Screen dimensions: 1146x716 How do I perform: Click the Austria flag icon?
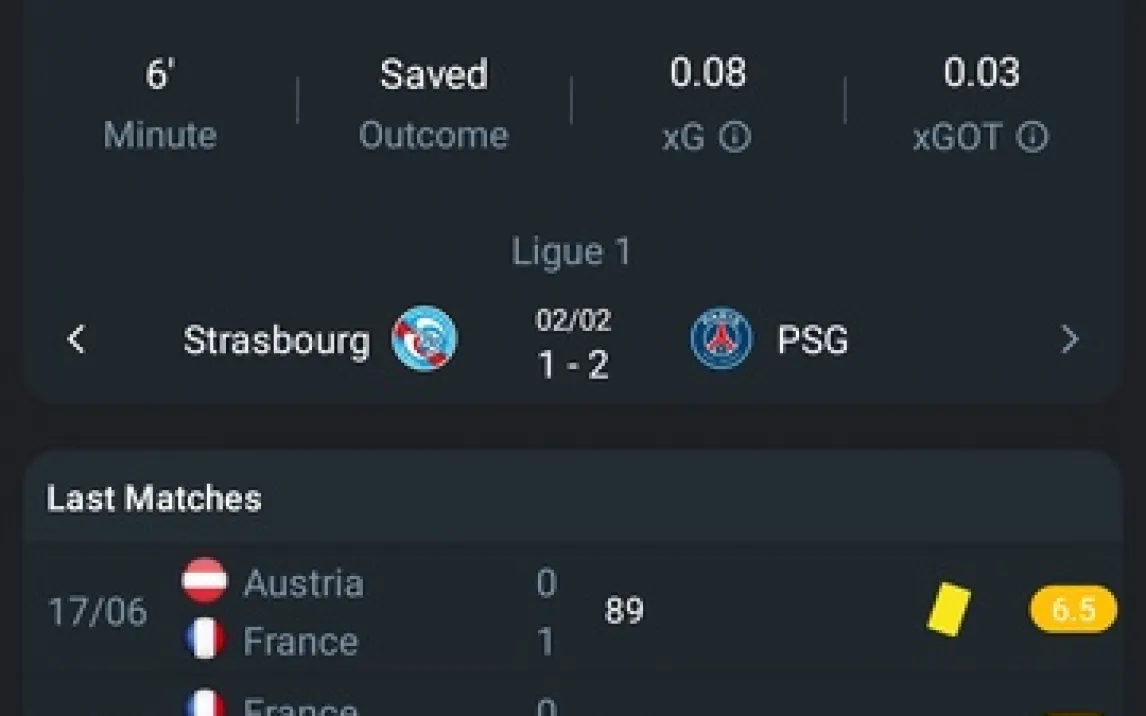pyautogui.click(x=205, y=581)
